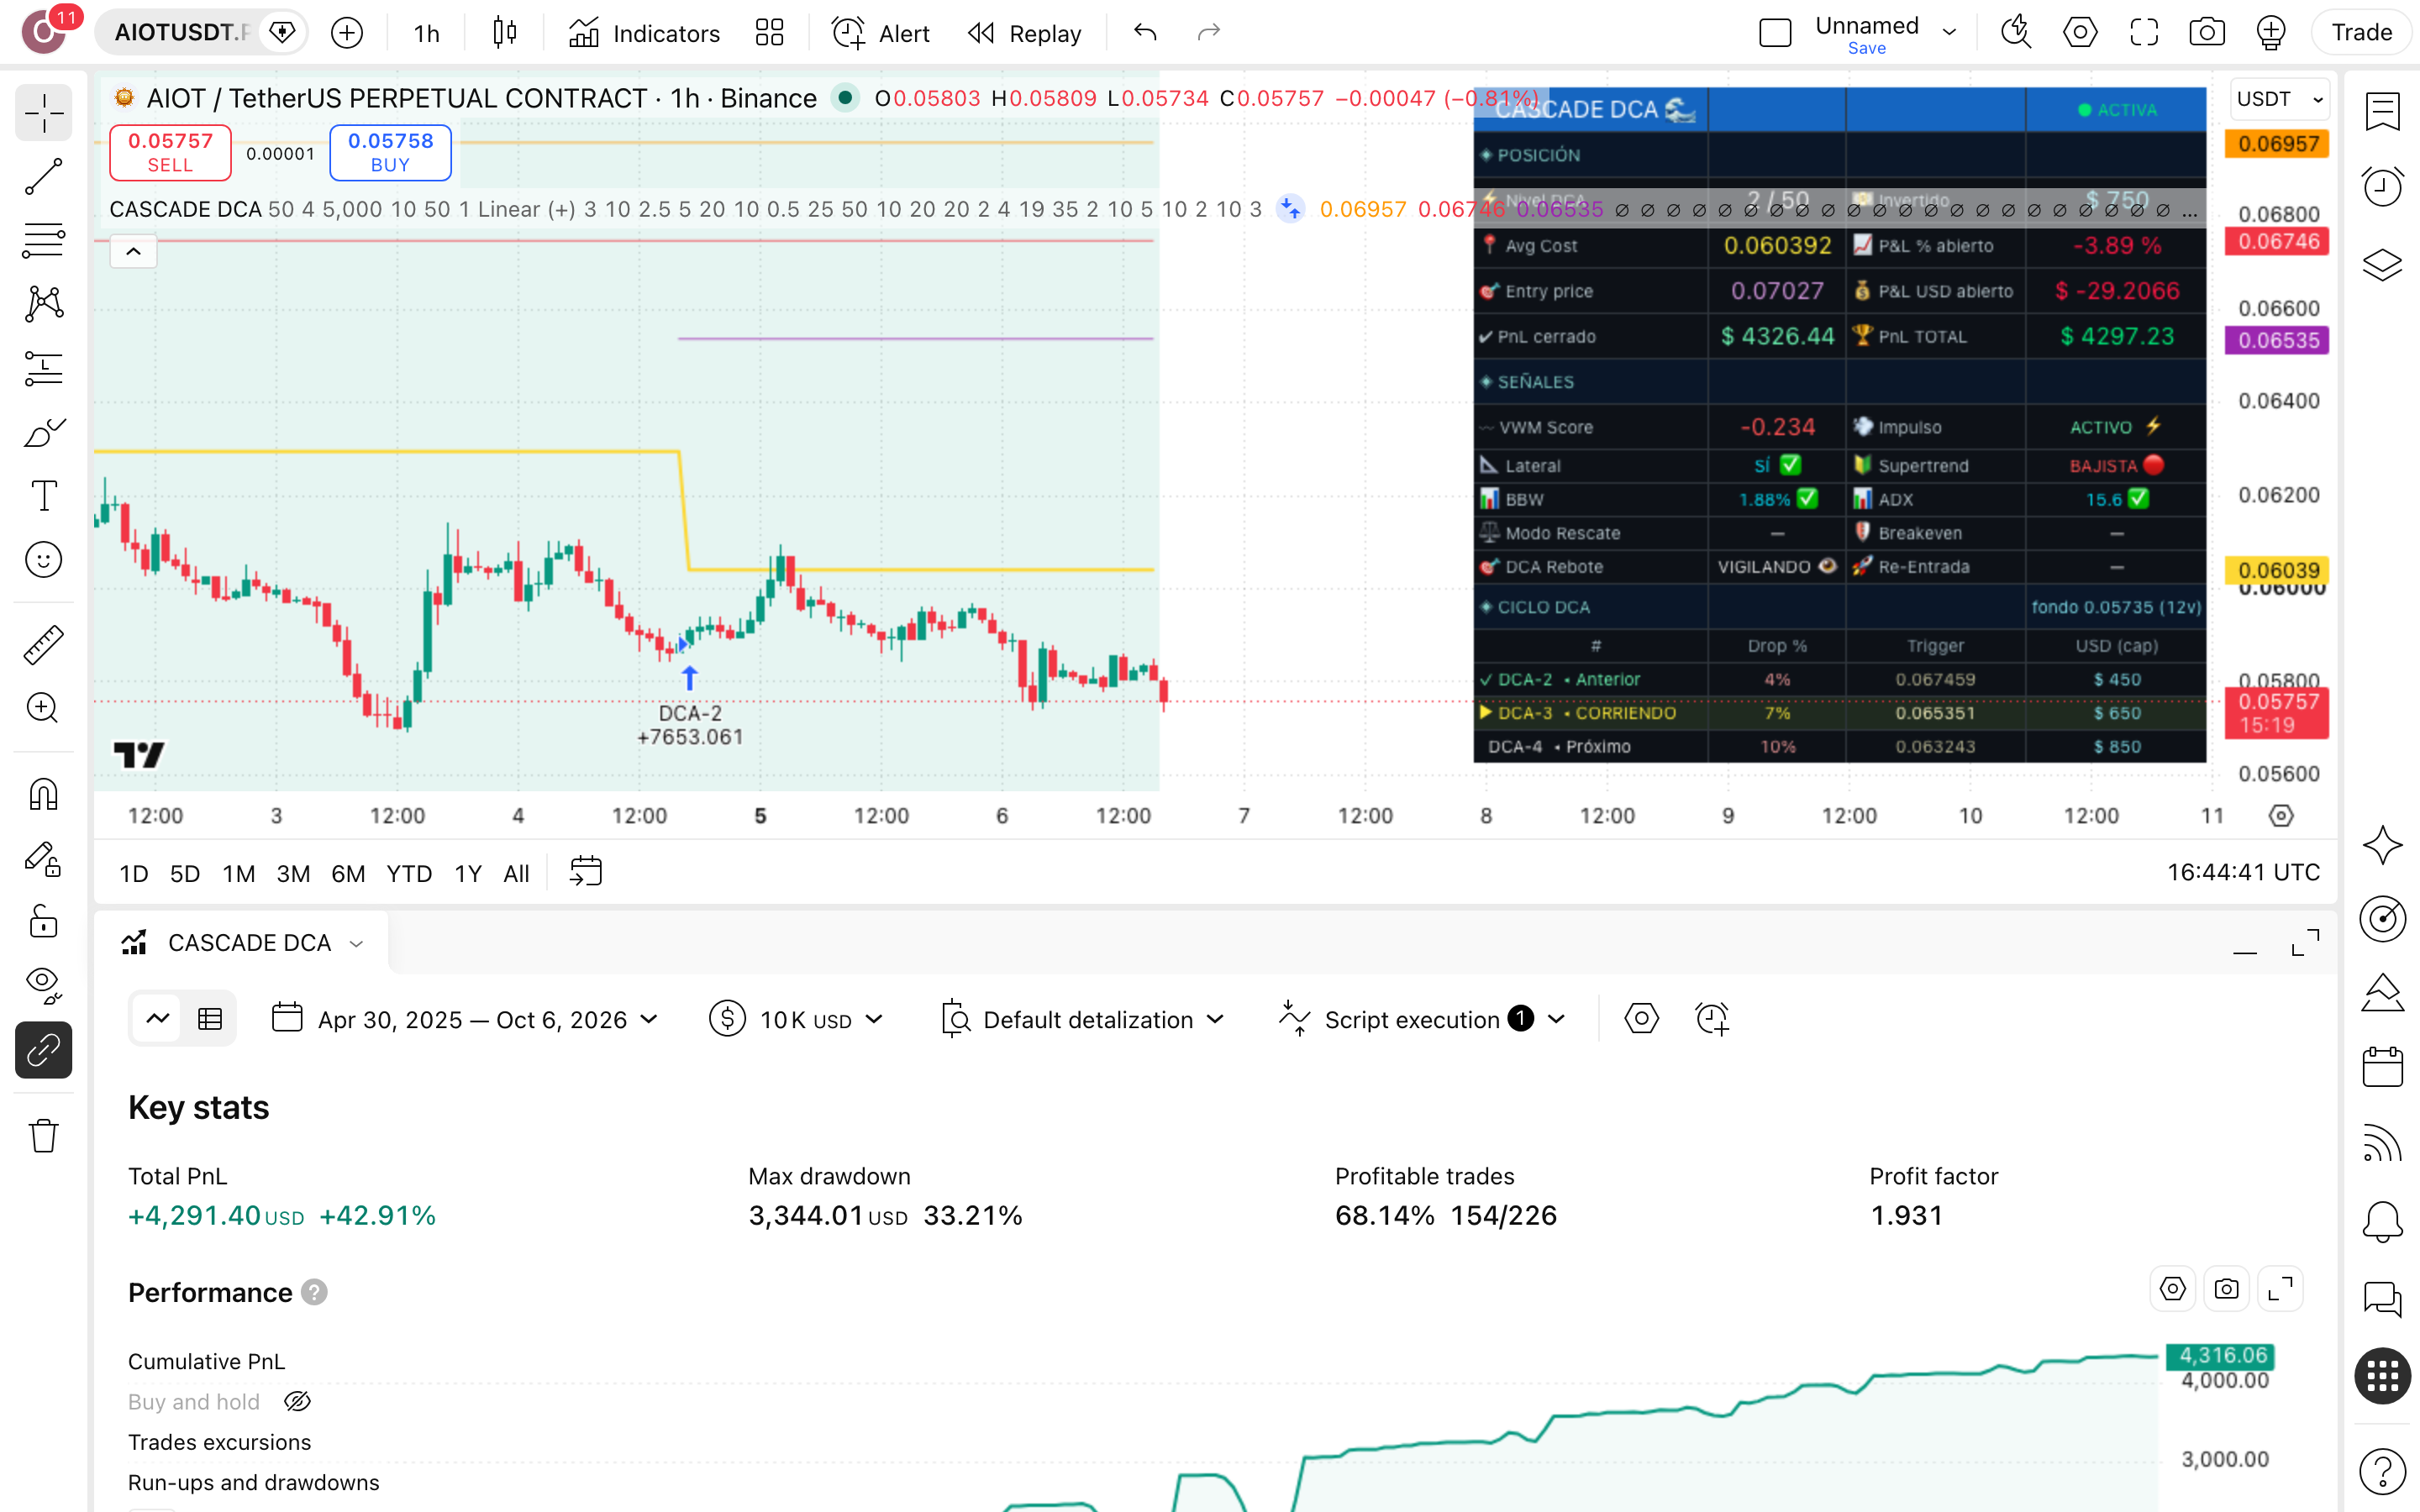Select the text annotation tool
2420x1512 pixels.
(x=43, y=496)
